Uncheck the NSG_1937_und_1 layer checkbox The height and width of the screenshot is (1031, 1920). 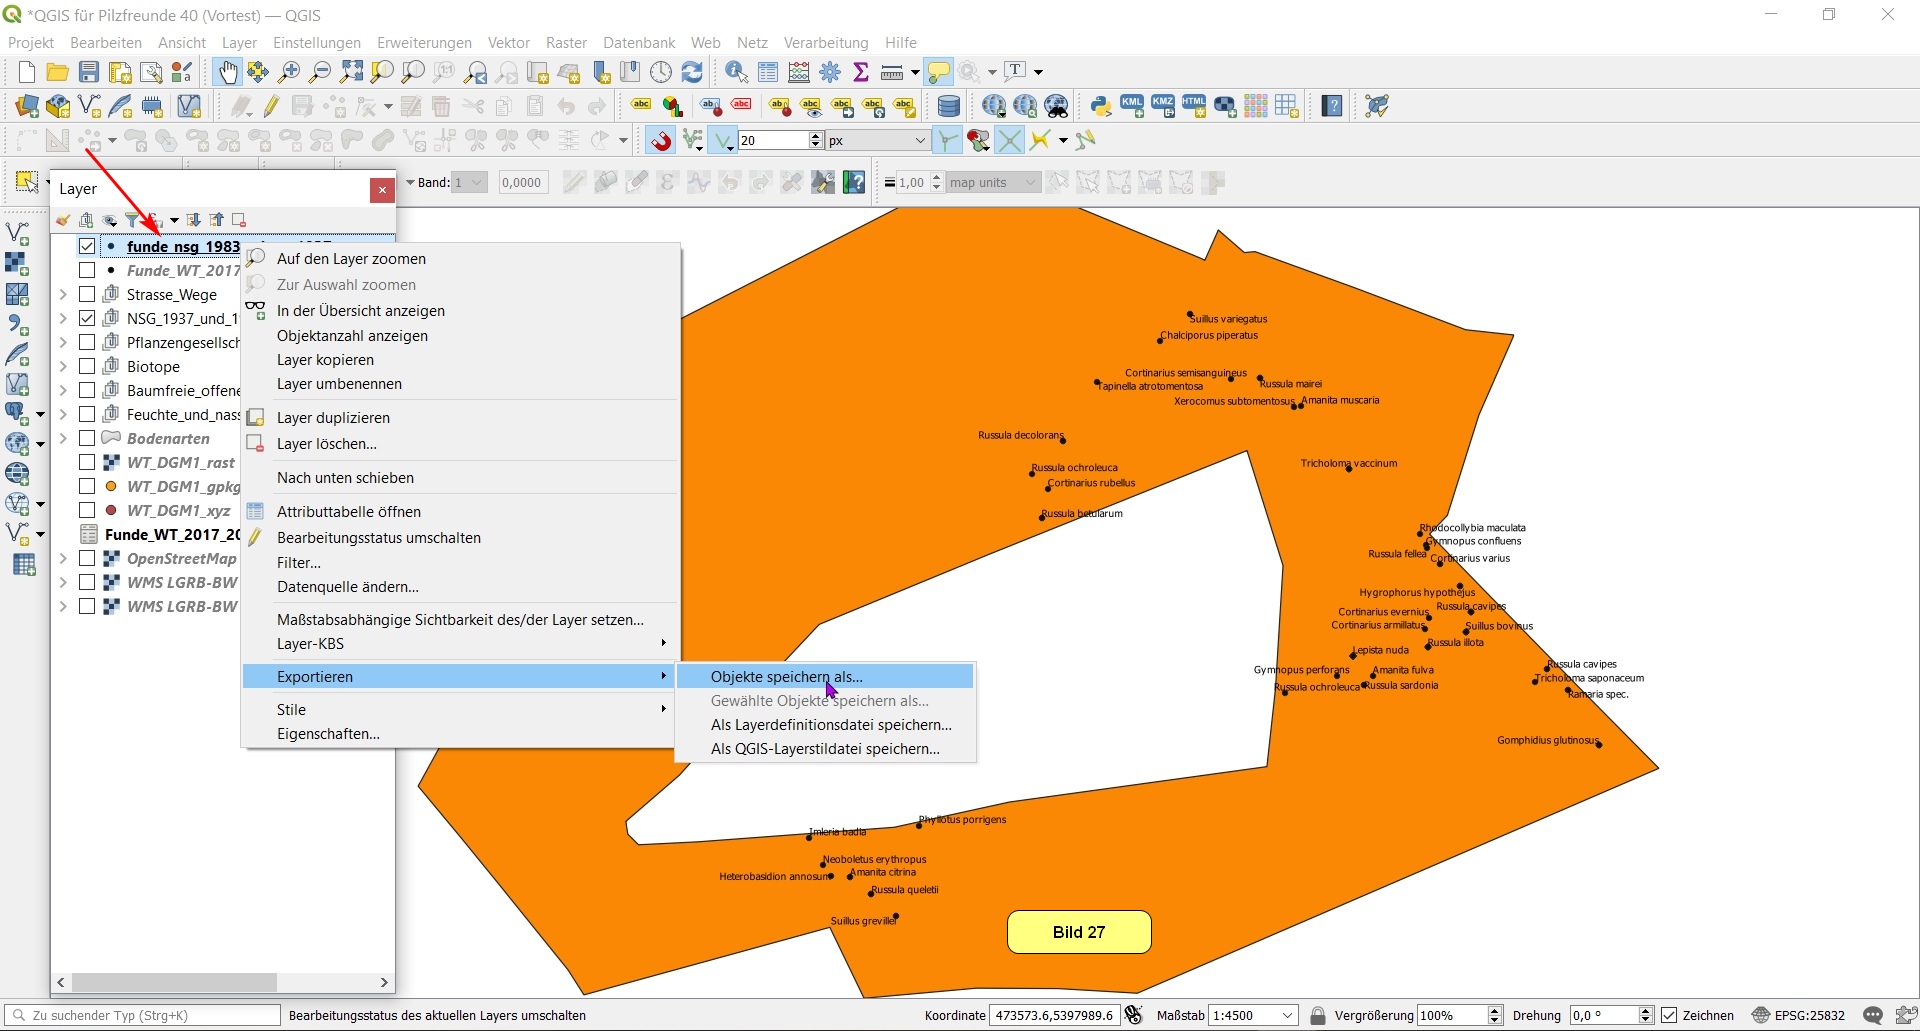[x=87, y=319]
